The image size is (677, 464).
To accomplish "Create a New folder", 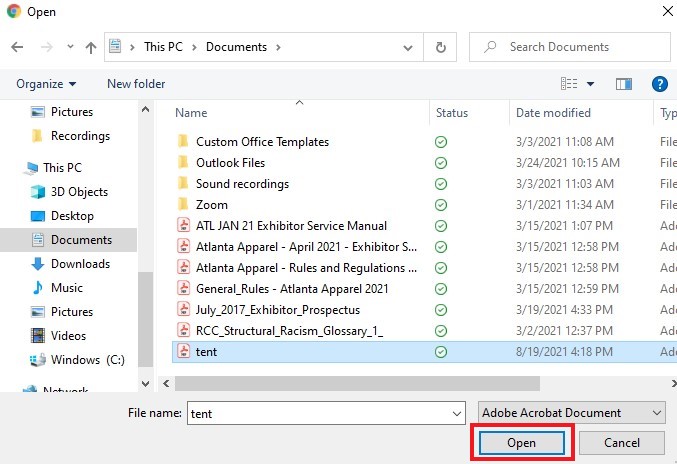I will 136,84.
